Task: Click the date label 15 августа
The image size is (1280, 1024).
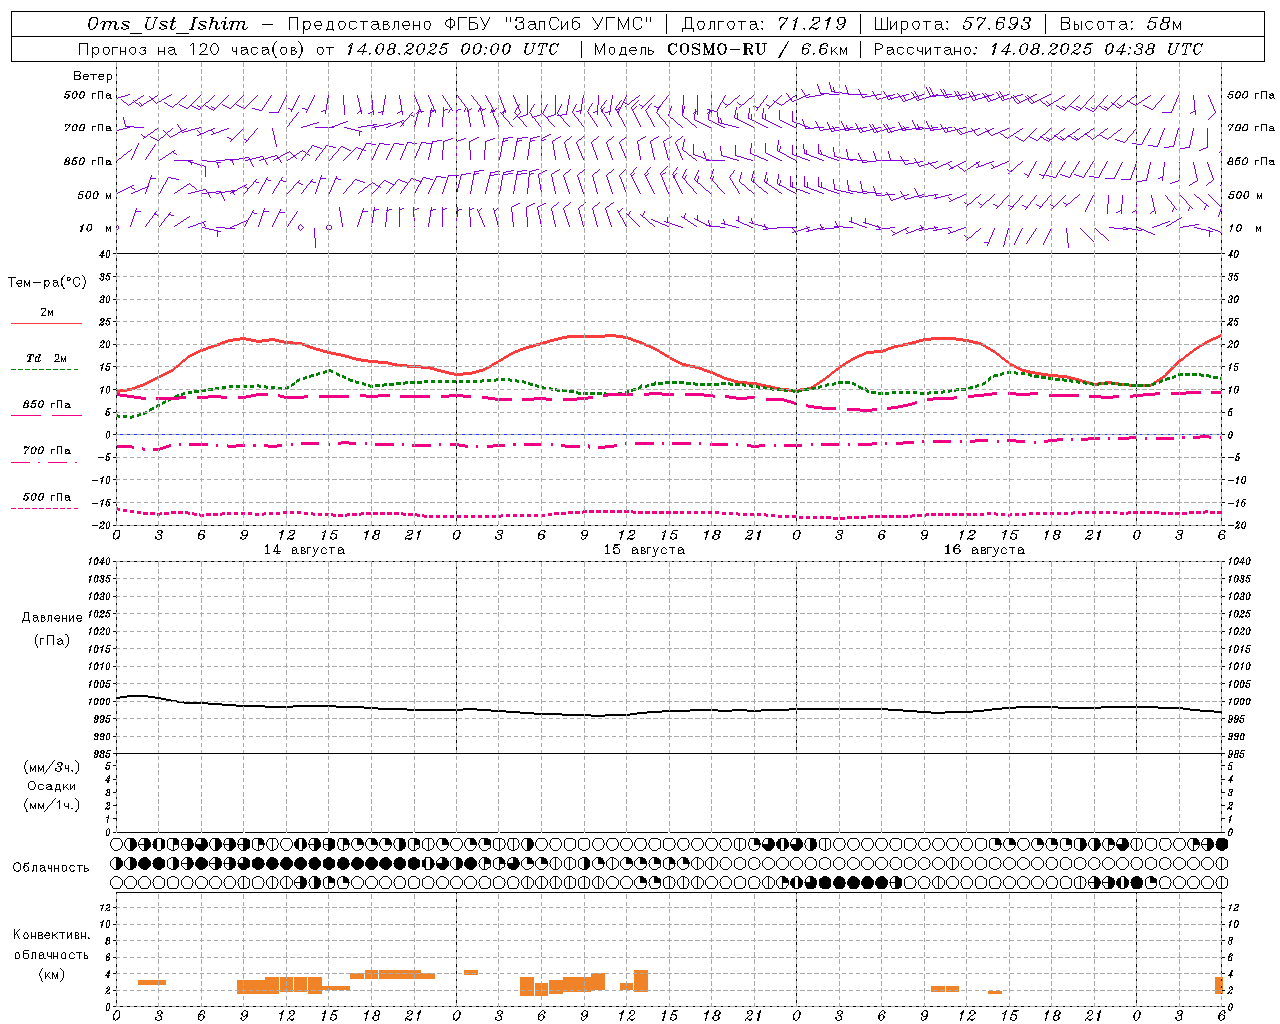Action: coord(644,550)
